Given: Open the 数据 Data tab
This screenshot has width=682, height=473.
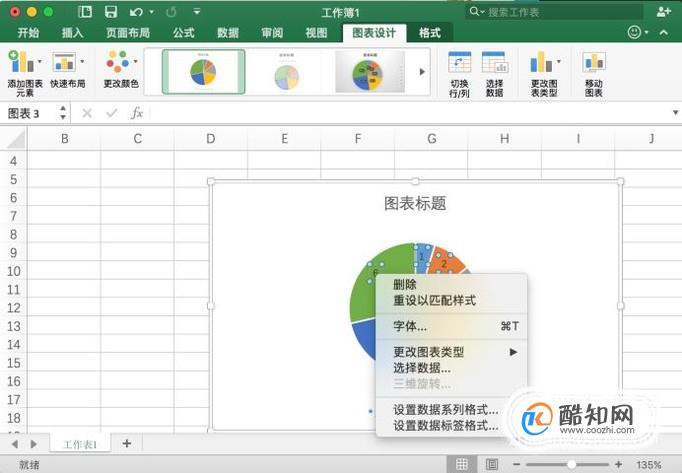Looking at the screenshot, I should click(x=228, y=33).
